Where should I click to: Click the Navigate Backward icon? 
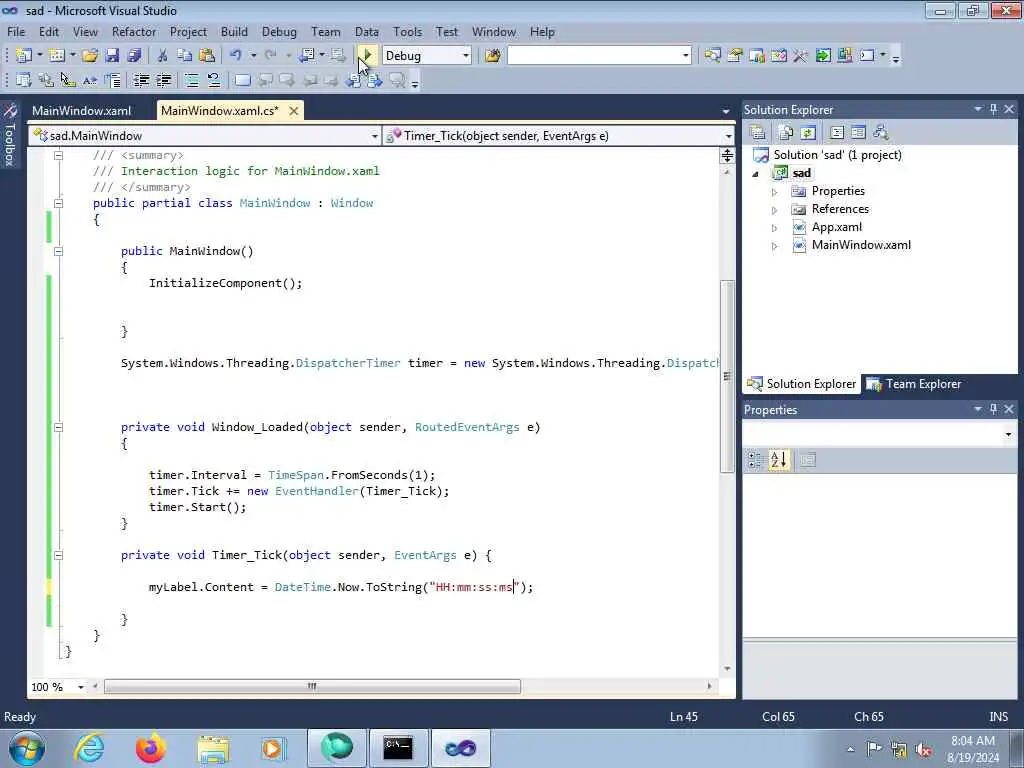(307, 56)
